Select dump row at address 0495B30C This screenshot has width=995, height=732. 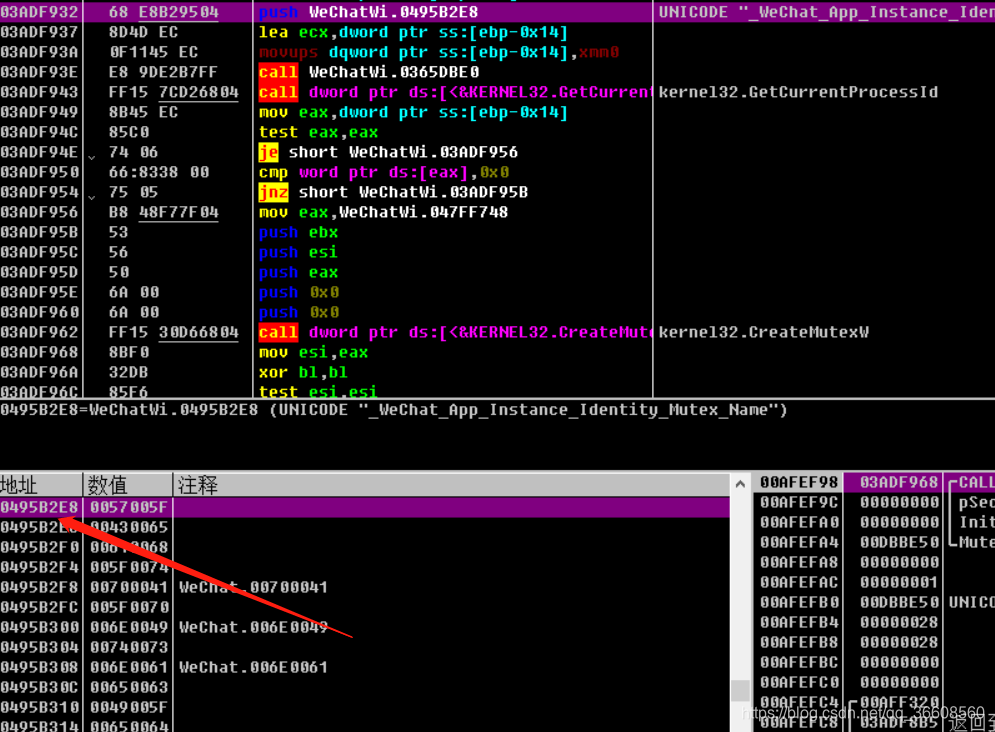[x=365, y=687]
